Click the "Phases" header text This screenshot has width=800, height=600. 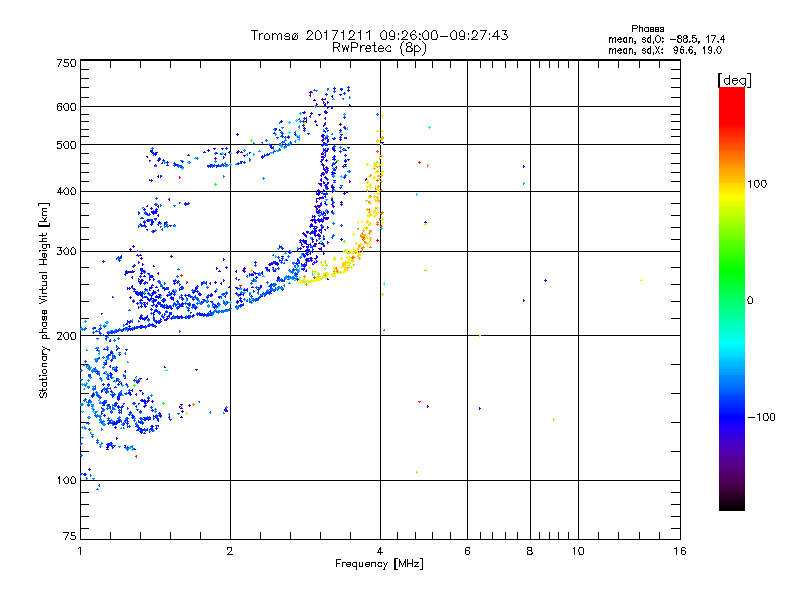[x=647, y=29]
